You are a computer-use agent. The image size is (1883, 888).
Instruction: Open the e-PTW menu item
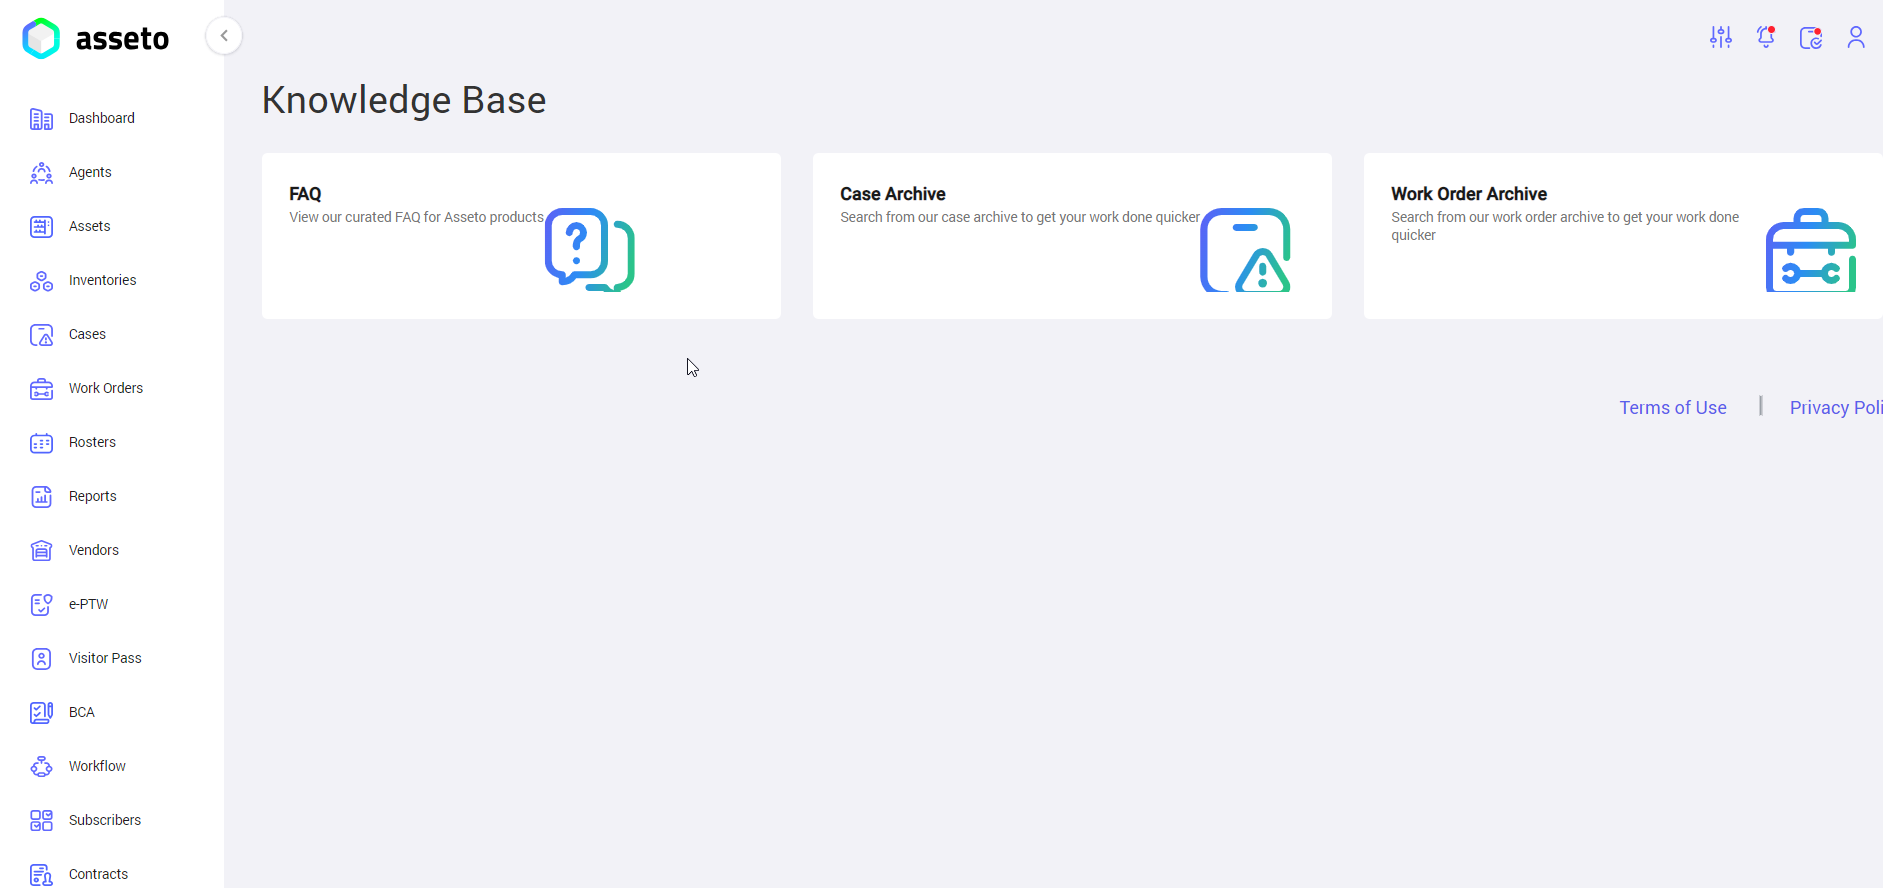pyautogui.click(x=89, y=604)
